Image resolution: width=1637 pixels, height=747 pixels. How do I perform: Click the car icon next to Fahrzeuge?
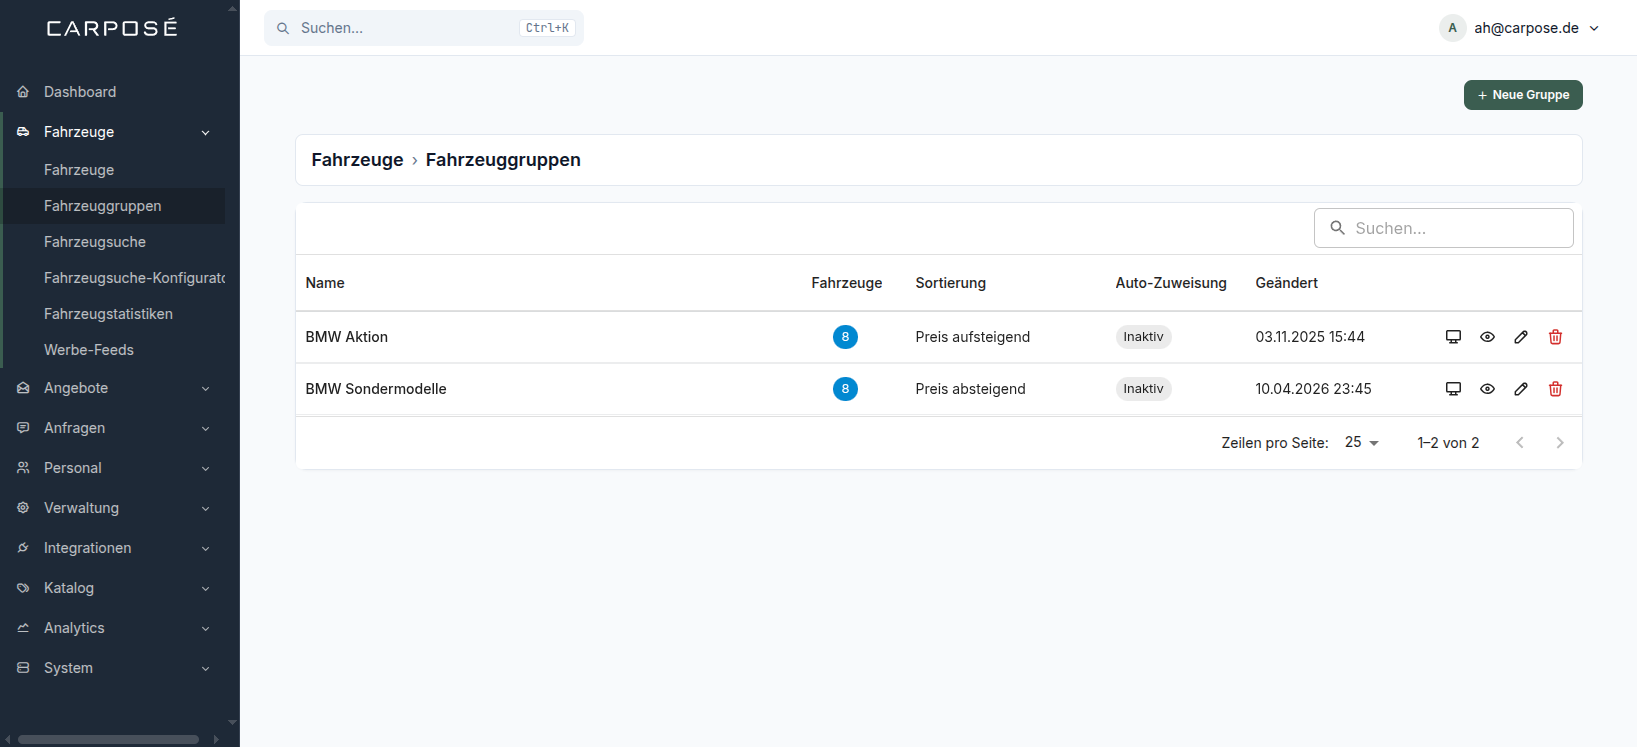[23, 132]
